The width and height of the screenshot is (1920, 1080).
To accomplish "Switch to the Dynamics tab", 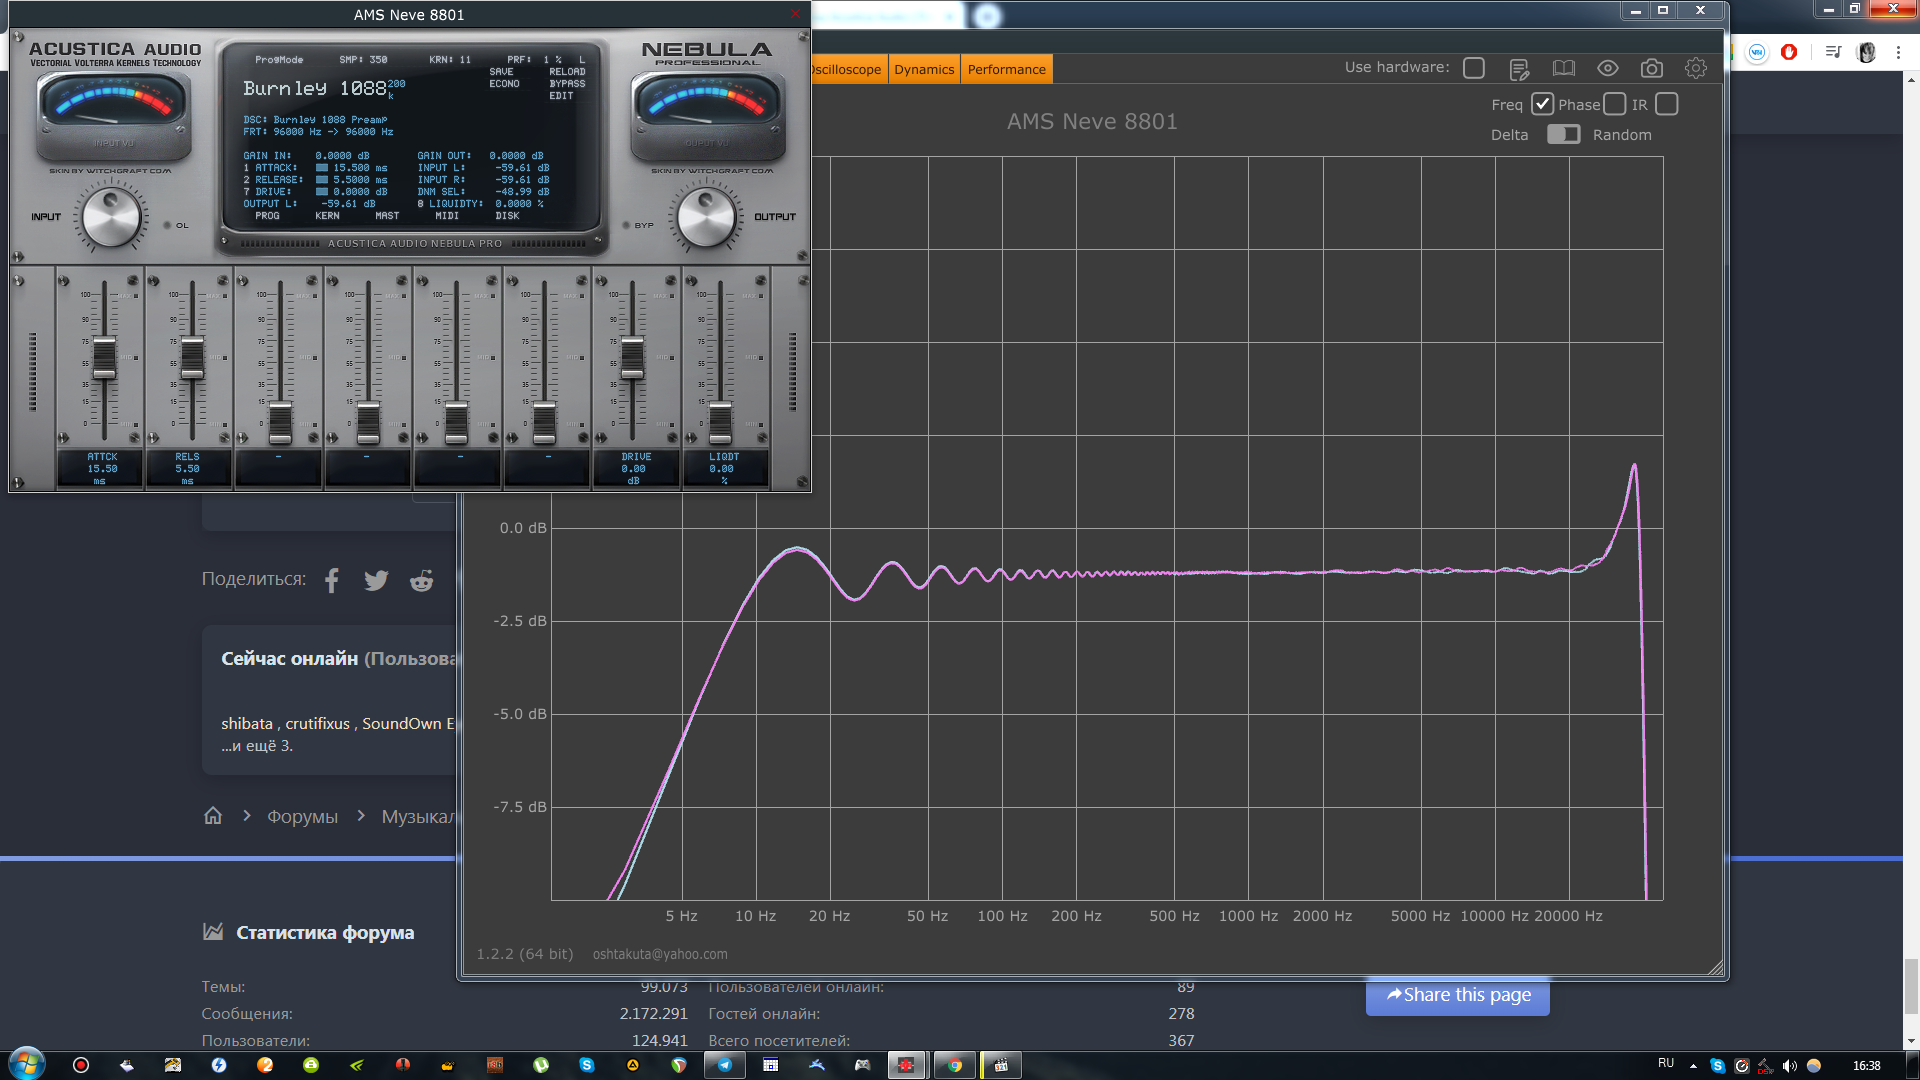I will coord(924,69).
